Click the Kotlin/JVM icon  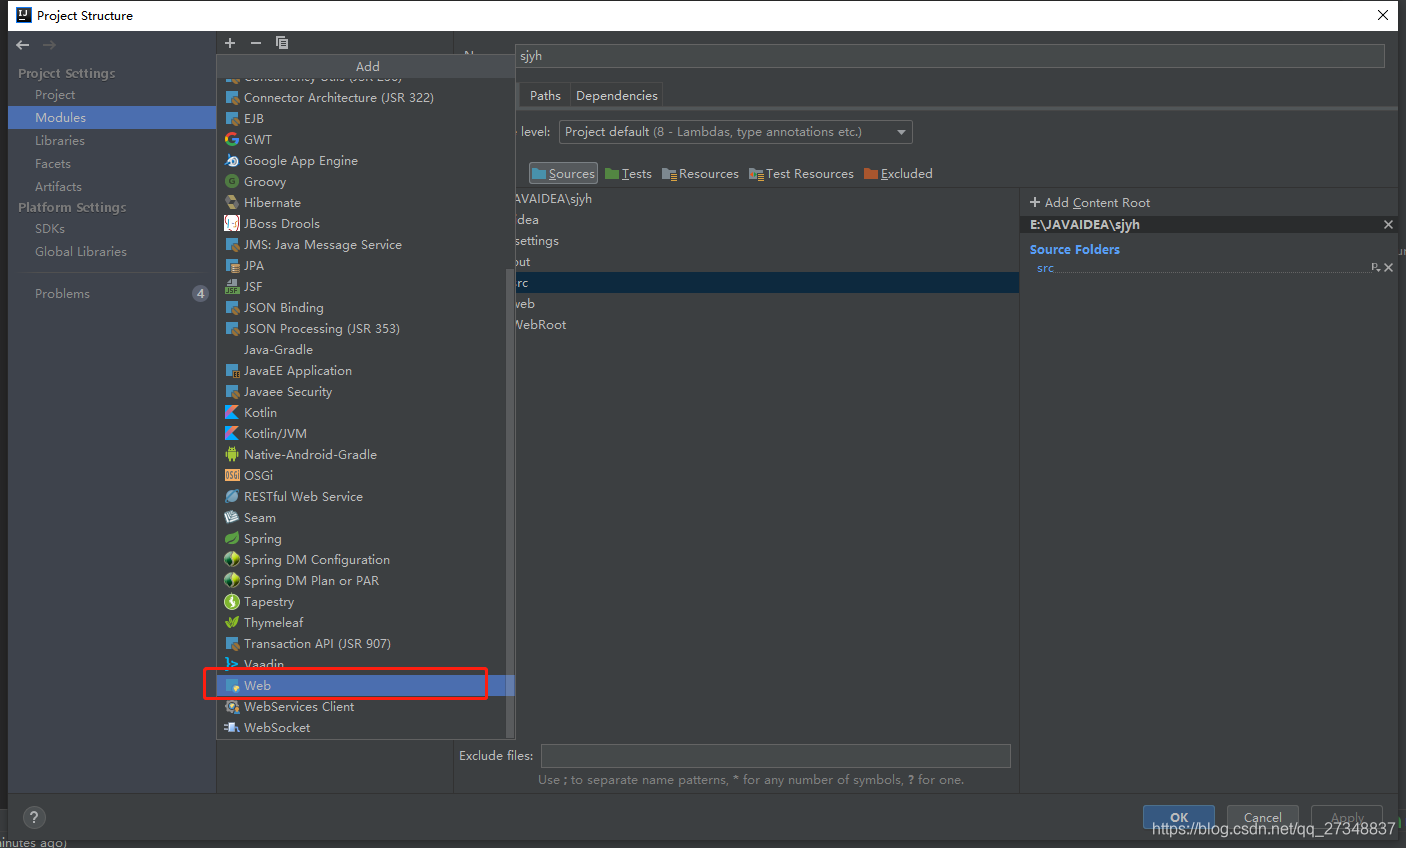(232, 433)
